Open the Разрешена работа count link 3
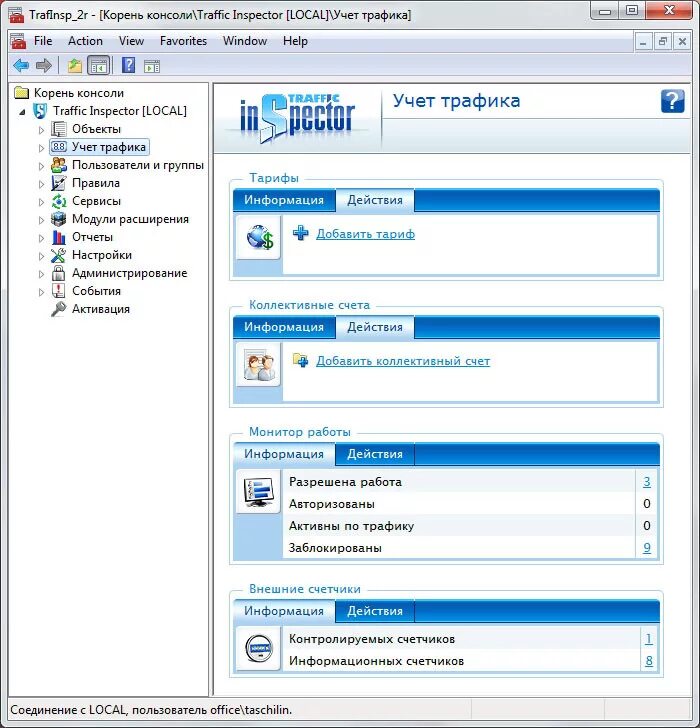The height and width of the screenshot is (728, 700). click(x=647, y=481)
